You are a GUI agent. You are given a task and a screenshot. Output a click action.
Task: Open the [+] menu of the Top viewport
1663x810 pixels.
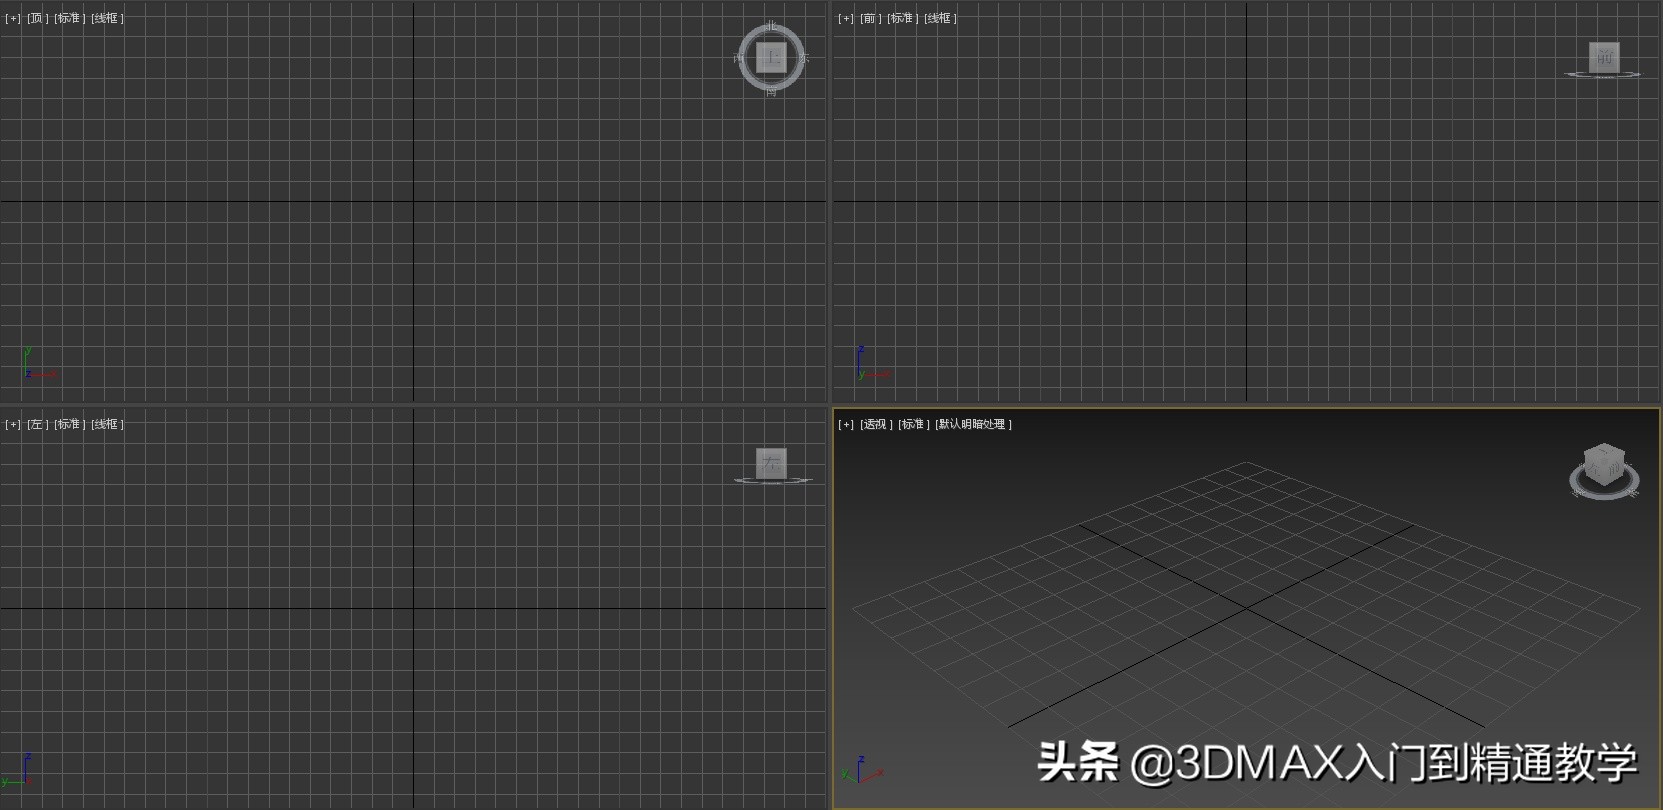(x=13, y=18)
